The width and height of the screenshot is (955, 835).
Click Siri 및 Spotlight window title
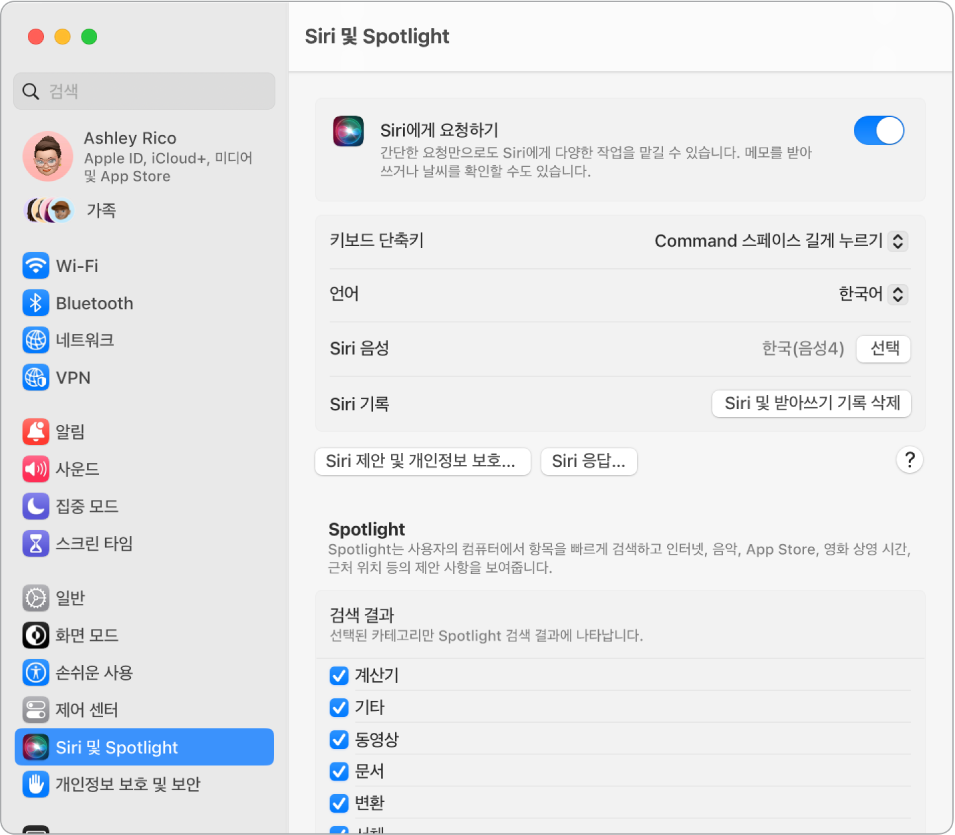pos(377,36)
